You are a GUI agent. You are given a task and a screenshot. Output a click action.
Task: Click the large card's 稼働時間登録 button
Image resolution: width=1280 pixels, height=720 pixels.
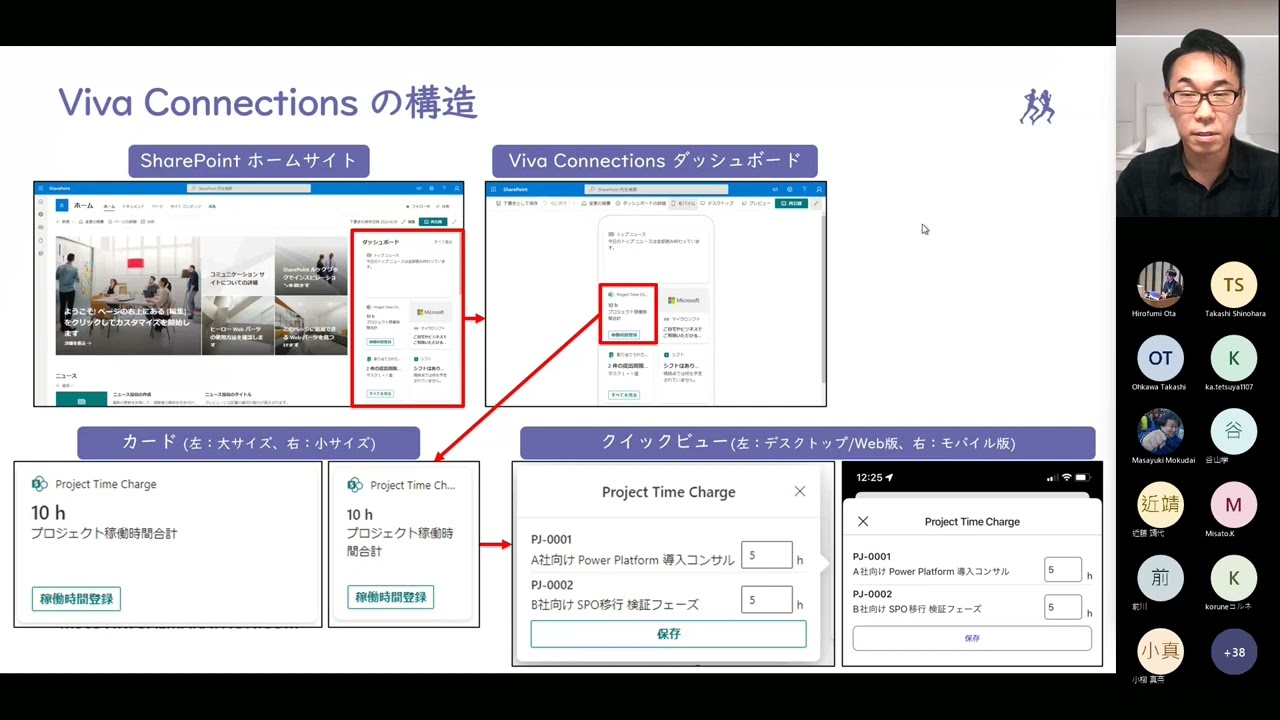[x=76, y=598]
